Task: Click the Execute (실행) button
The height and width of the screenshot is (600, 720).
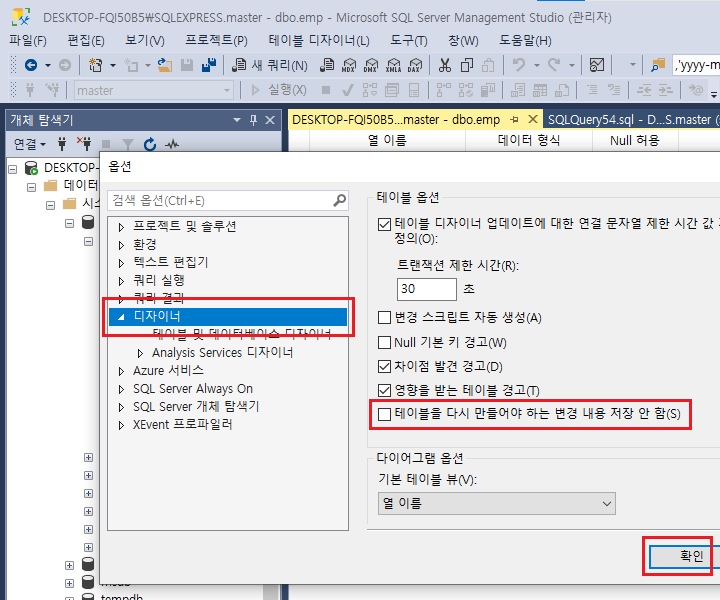Action: pos(279,90)
